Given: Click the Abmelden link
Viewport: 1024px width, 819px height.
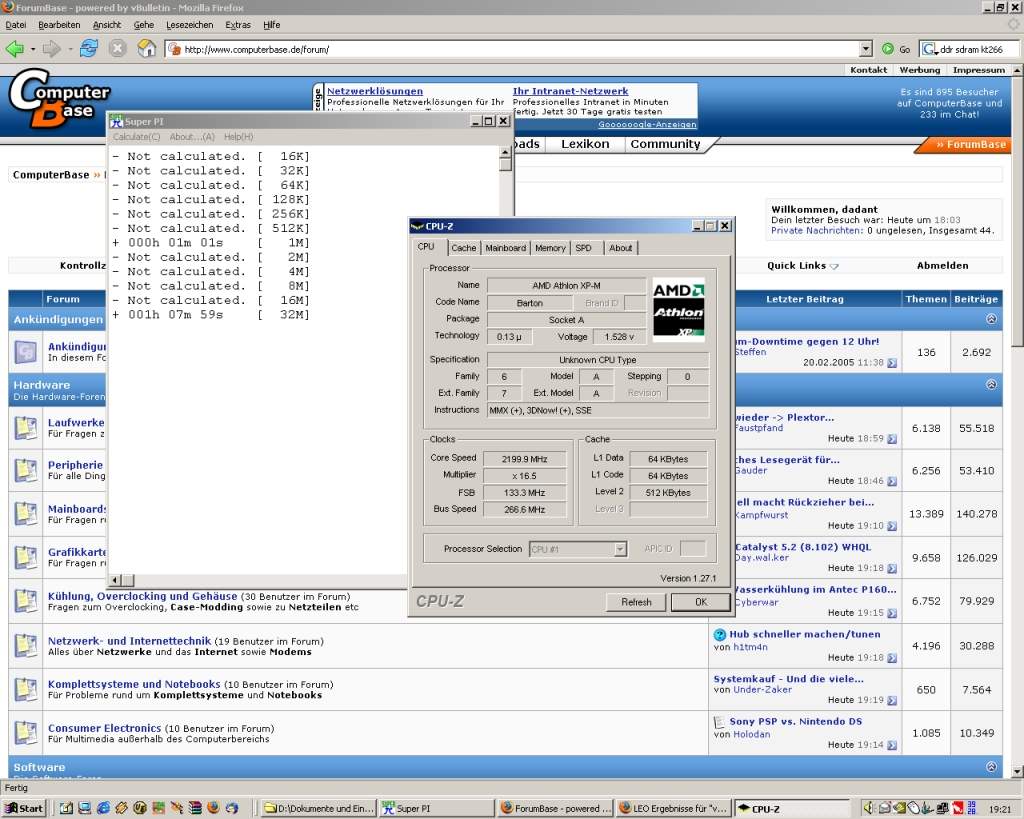Looking at the screenshot, I should coord(942,265).
